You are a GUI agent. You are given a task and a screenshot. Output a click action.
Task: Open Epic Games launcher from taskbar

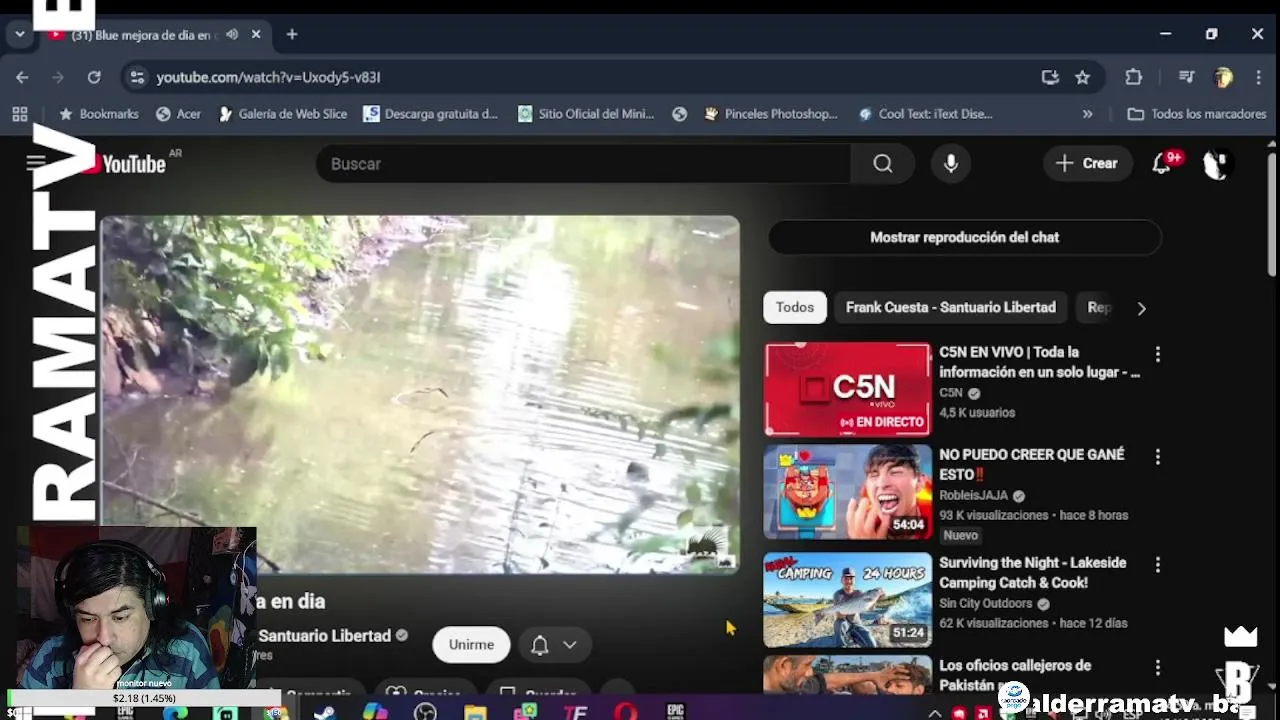point(676,712)
